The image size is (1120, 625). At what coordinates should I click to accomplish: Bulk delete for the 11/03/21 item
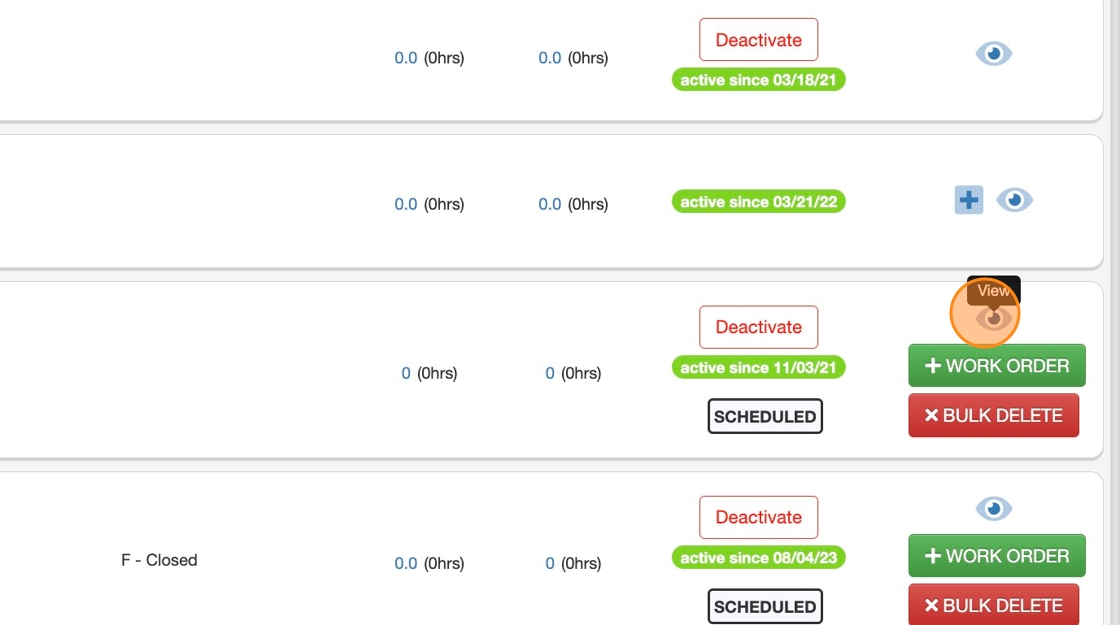coord(993,415)
